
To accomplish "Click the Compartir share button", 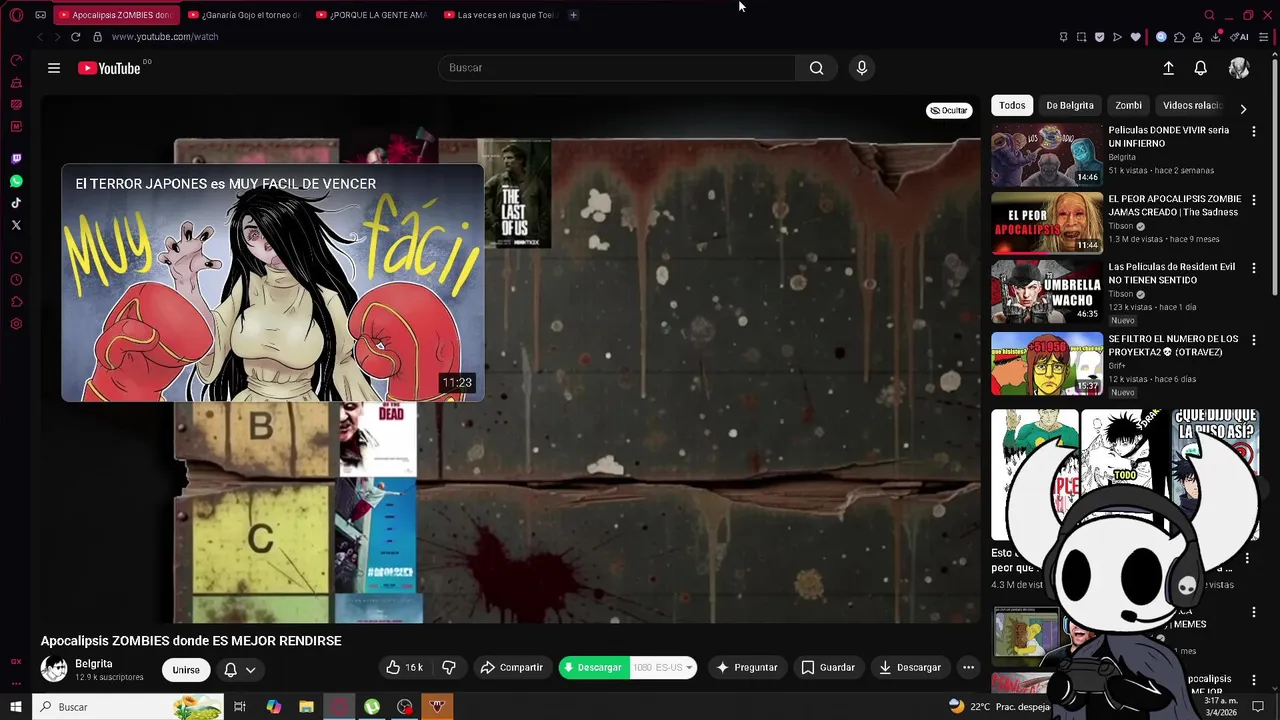I will coord(511,668).
